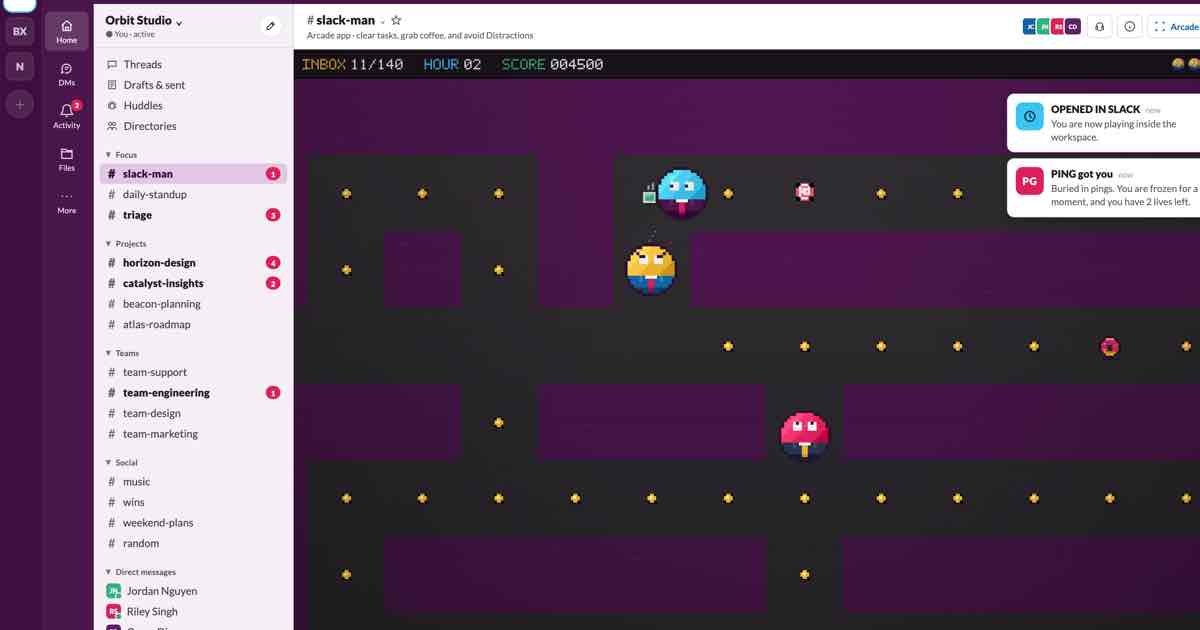
Task: Open Orbit Studio workspace menu
Action: click(x=144, y=21)
